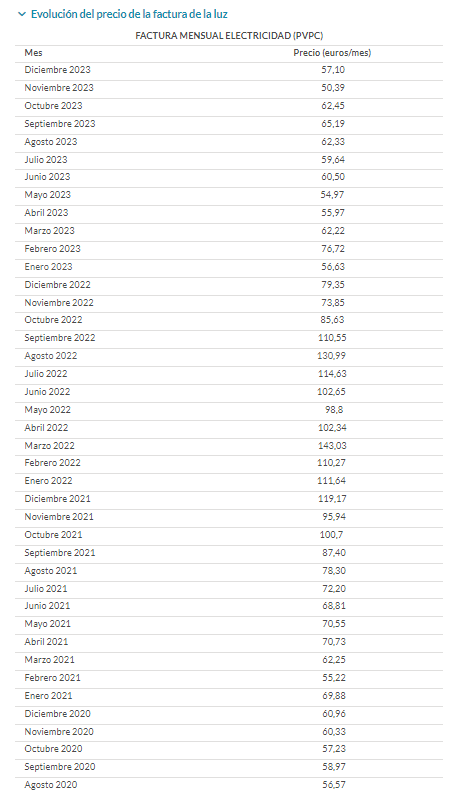Select the Noviembre 2020 row label
This screenshot has width=474, height=794.
pyautogui.click(x=59, y=732)
